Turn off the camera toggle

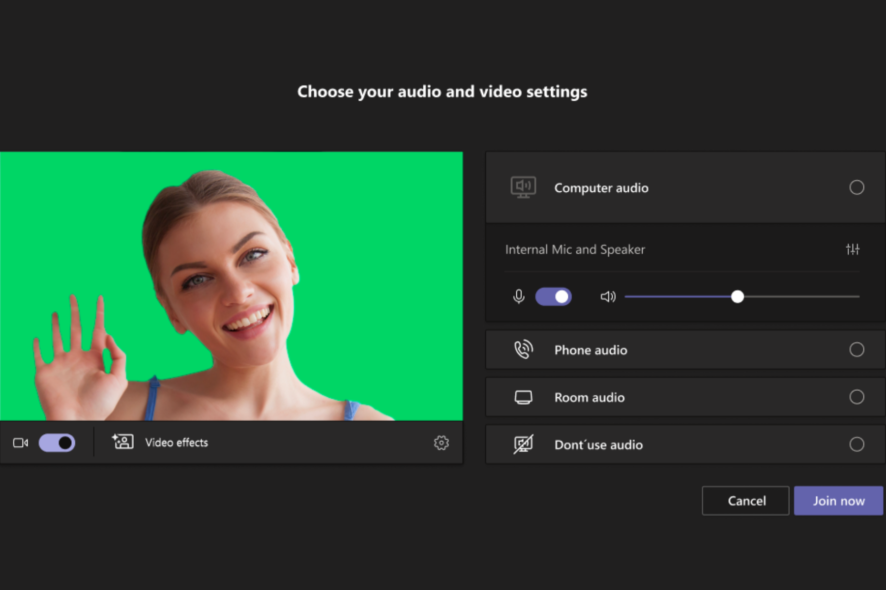57,442
